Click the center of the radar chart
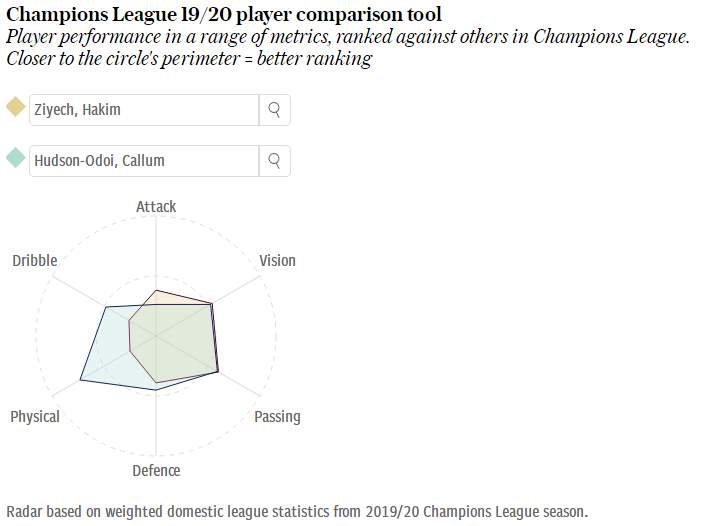Image resolution: width=701 pixels, height=526 pixels. pyautogui.click(x=156, y=336)
